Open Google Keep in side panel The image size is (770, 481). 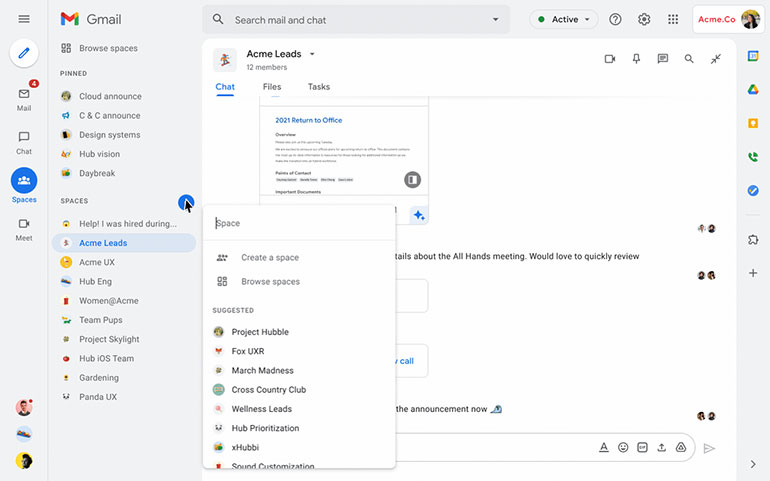point(753,123)
